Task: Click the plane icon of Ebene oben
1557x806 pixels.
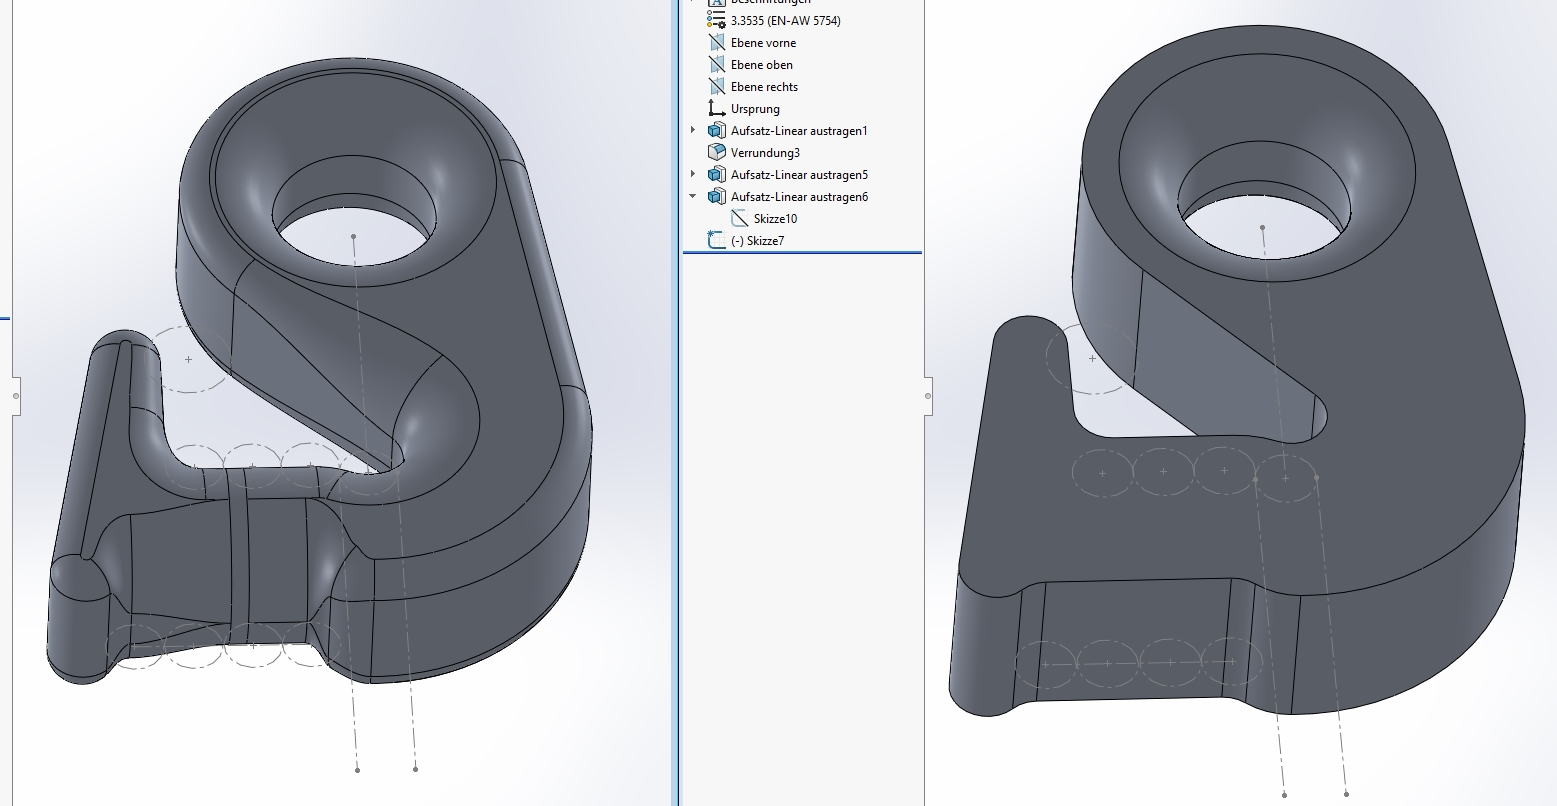Action: click(716, 65)
